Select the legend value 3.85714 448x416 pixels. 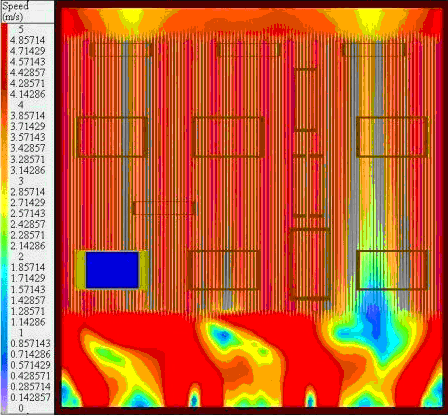[28, 116]
